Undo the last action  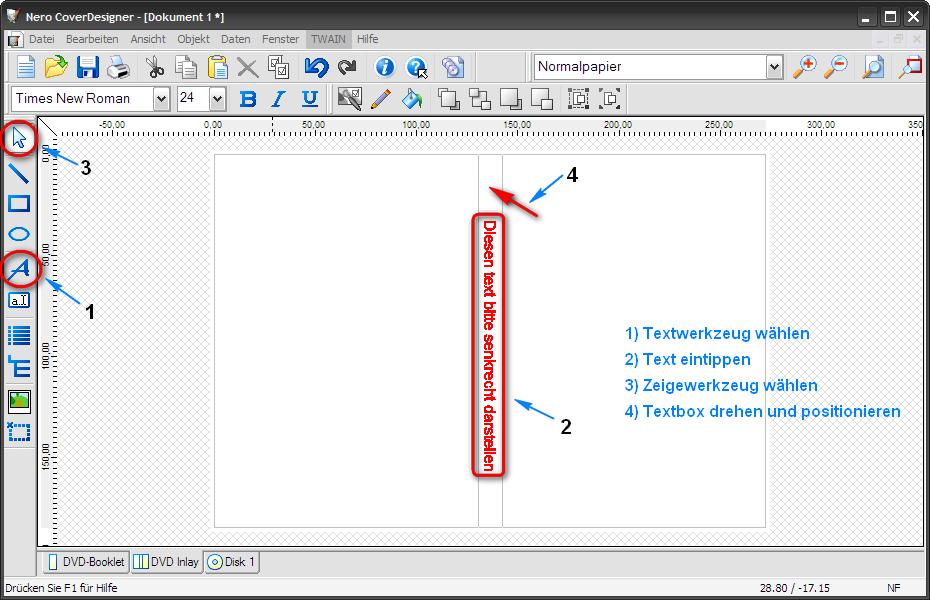tap(316, 67)
